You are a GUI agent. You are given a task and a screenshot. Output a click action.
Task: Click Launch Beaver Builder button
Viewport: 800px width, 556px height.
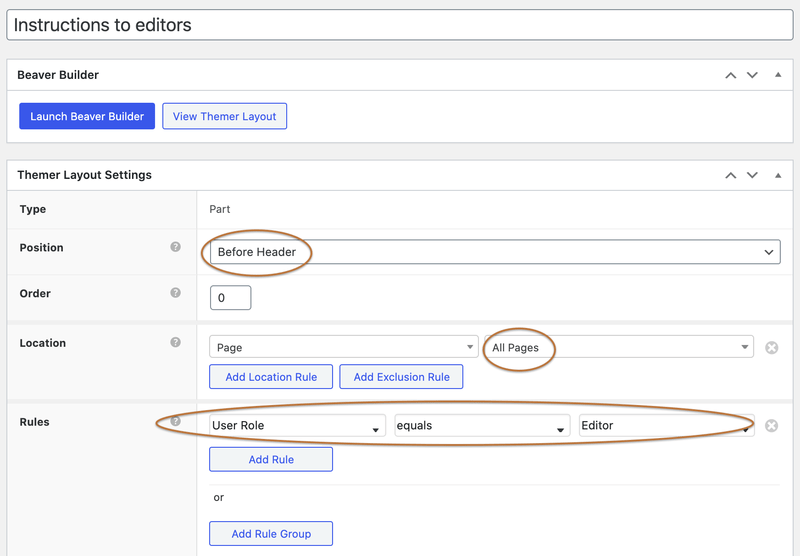87,116
